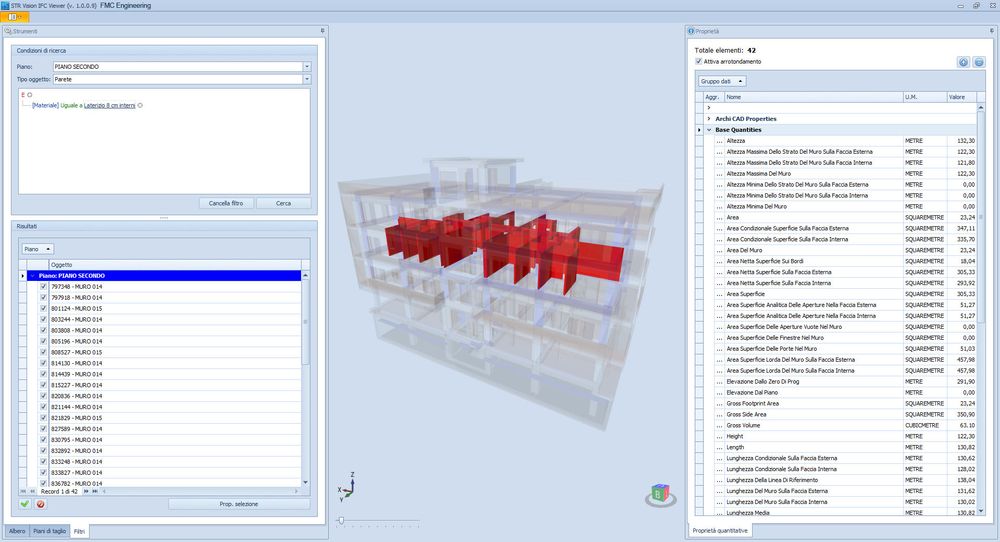This screenshot has width=1000, height=542.
Task: Expand the Archi CAD Properties group
Action: click(708, 119)
